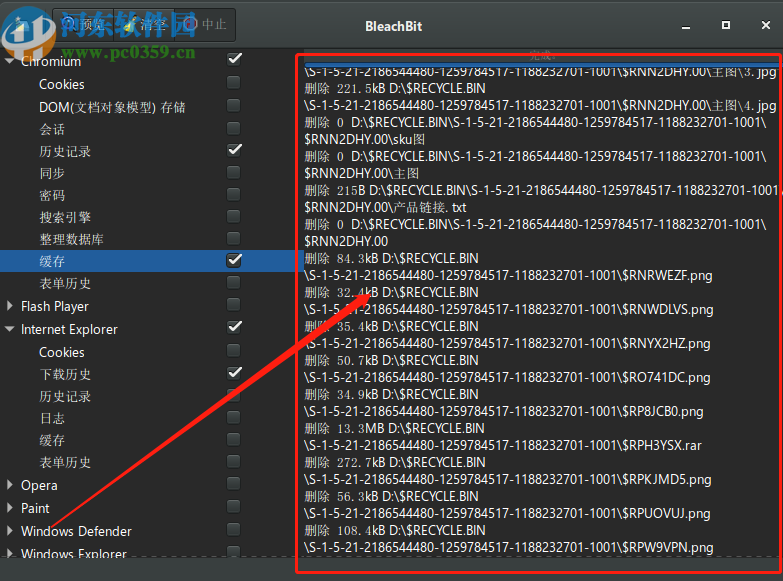Enable Internet Explorer 缓存 checkbox
This screenshot has height=581, width=783.
coord(234,439)
